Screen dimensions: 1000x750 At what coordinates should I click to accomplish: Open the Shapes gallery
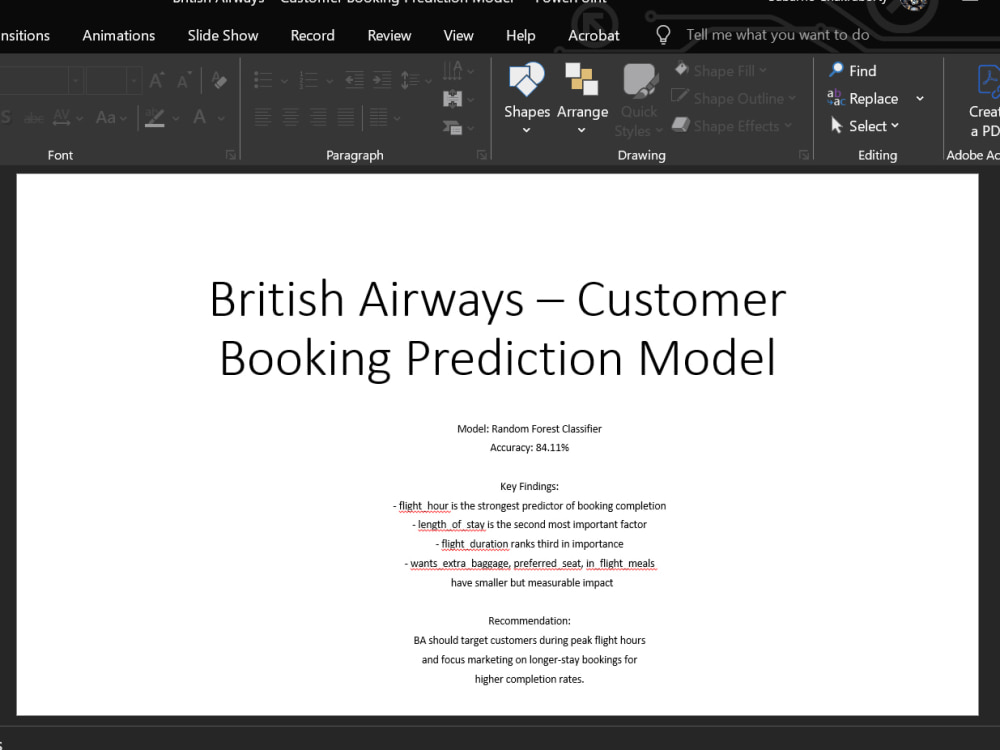pos(527,98)
